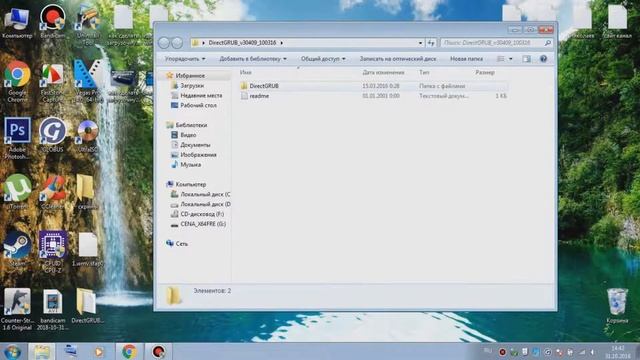Viewport: 640px width, 360px height.
Task: Expand address bar history dropdown arrow
Action: pyautogui.click(x=420, y=42)
